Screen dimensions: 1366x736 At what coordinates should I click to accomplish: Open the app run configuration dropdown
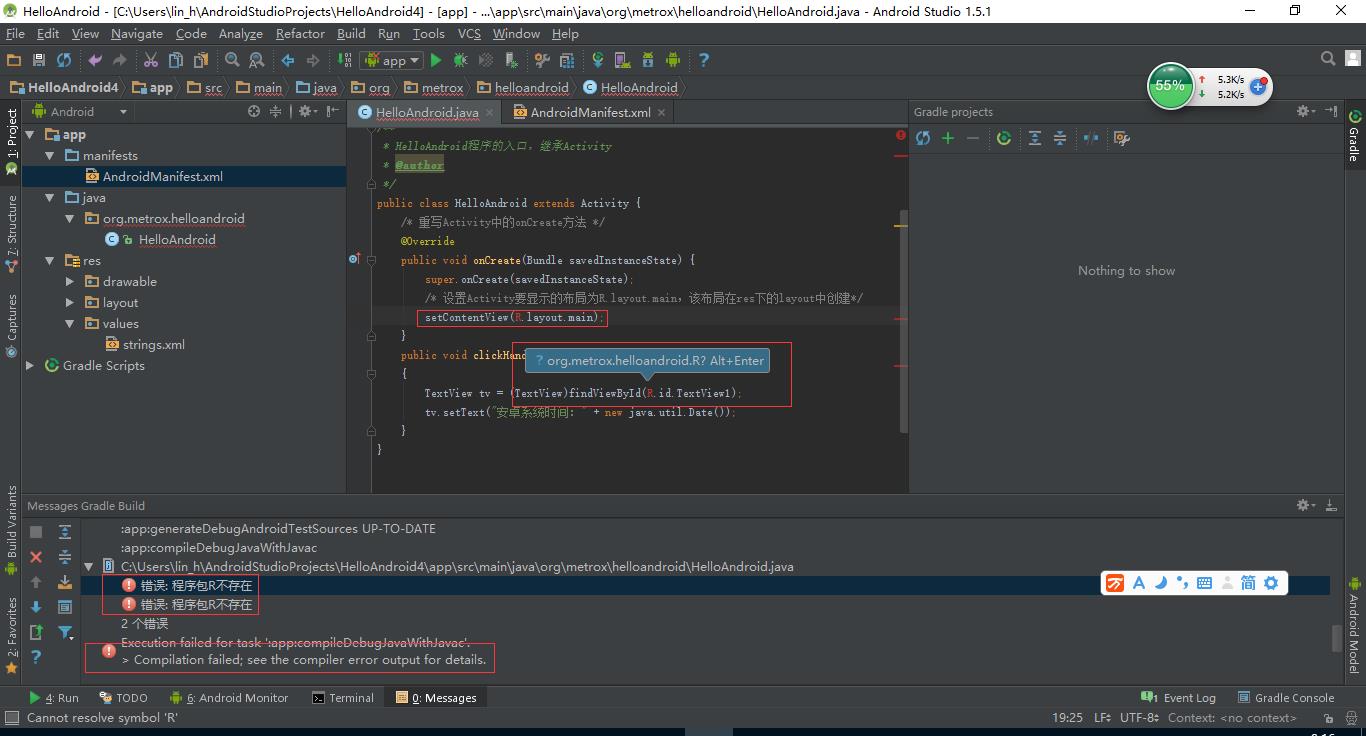point(391,60)
